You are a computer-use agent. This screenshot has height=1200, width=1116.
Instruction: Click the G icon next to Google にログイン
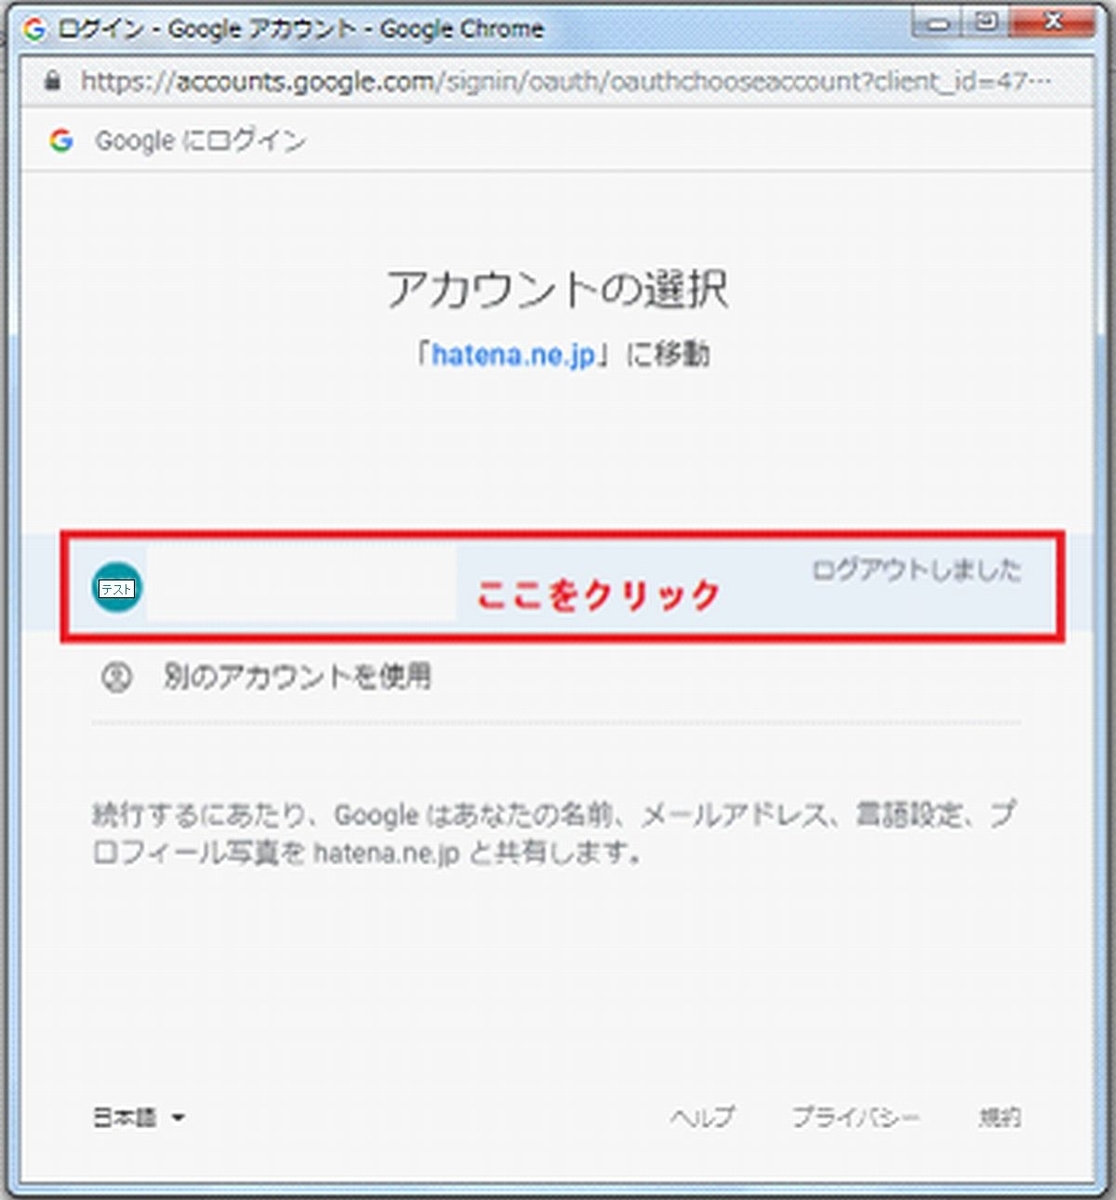(62, 141)
